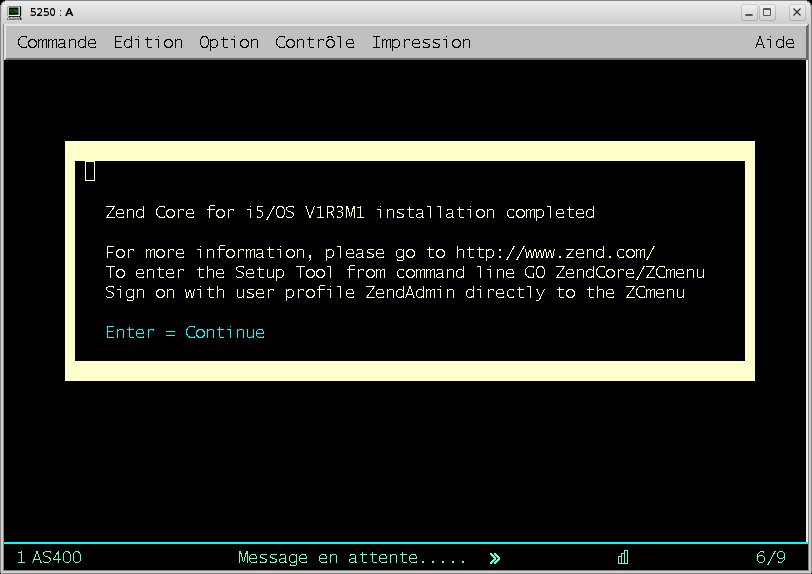Screen dimensions: 812x574
Task: Click the GO ZendCore/ZCmenu command text
Action: (615, 272)
